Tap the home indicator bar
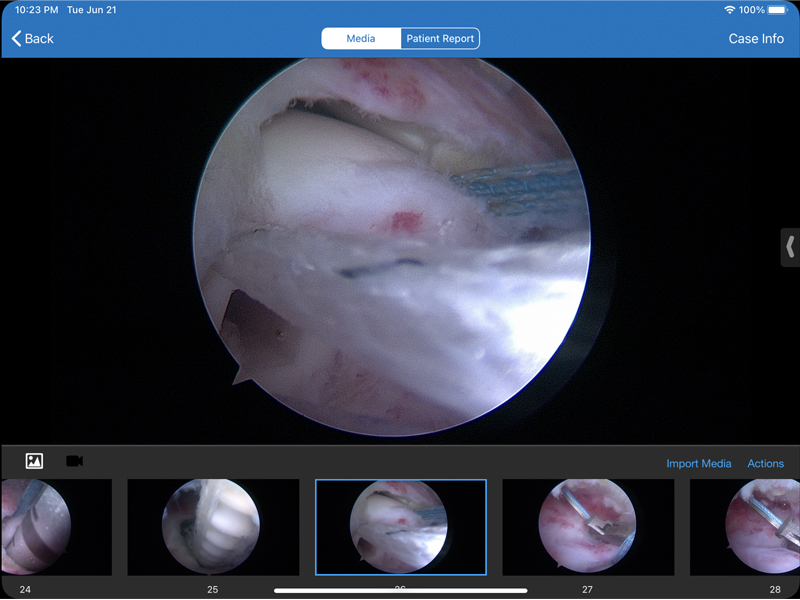Screen dimensions: 800x600 pyautogui.click(x=401, y=591)
